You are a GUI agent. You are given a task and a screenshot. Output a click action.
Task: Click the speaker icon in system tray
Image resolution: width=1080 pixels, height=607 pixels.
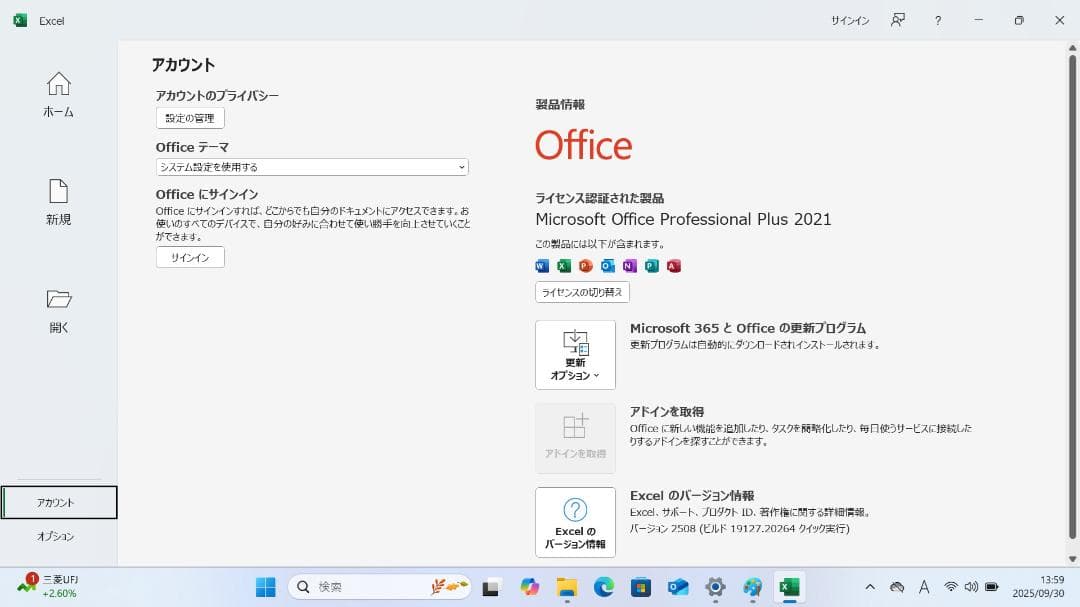(971, 587)
